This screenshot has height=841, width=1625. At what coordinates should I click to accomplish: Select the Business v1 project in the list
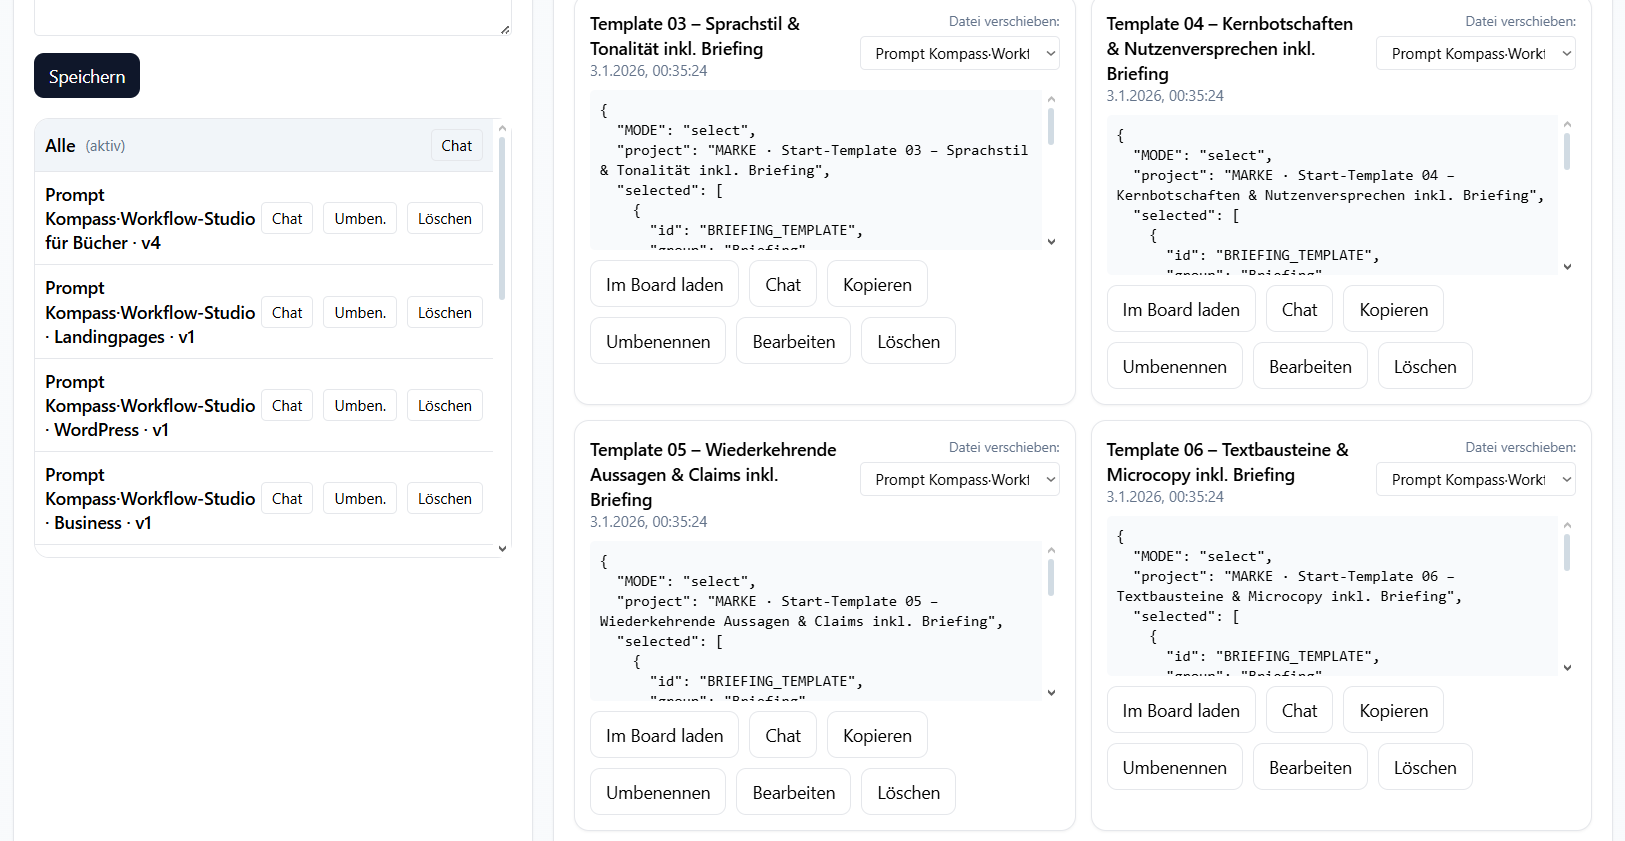[150, 498]
